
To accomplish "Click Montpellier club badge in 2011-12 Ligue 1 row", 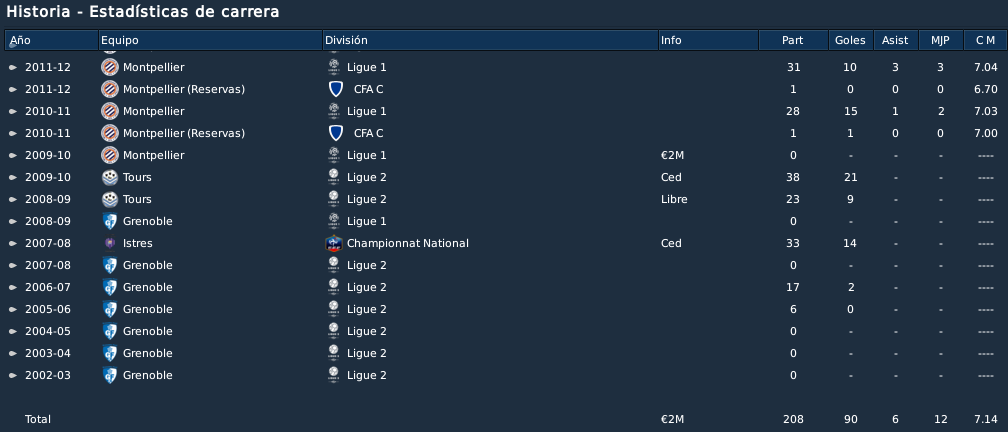I will [x=110, y=67].
